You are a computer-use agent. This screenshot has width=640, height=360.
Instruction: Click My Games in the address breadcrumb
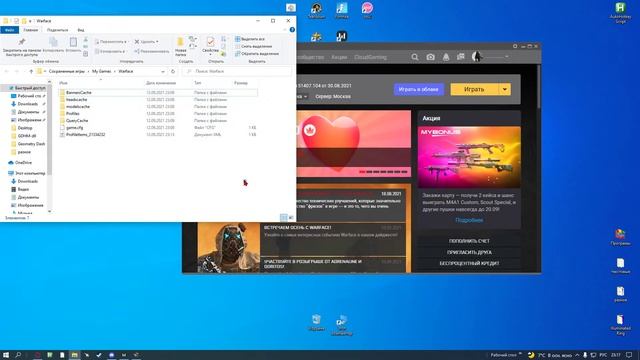coord(101,71)
